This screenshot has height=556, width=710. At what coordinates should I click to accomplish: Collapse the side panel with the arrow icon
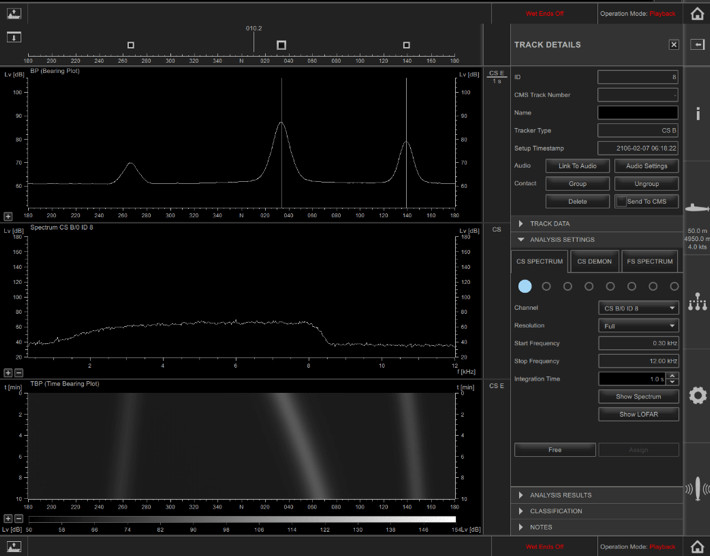click(x=697, y=44)
